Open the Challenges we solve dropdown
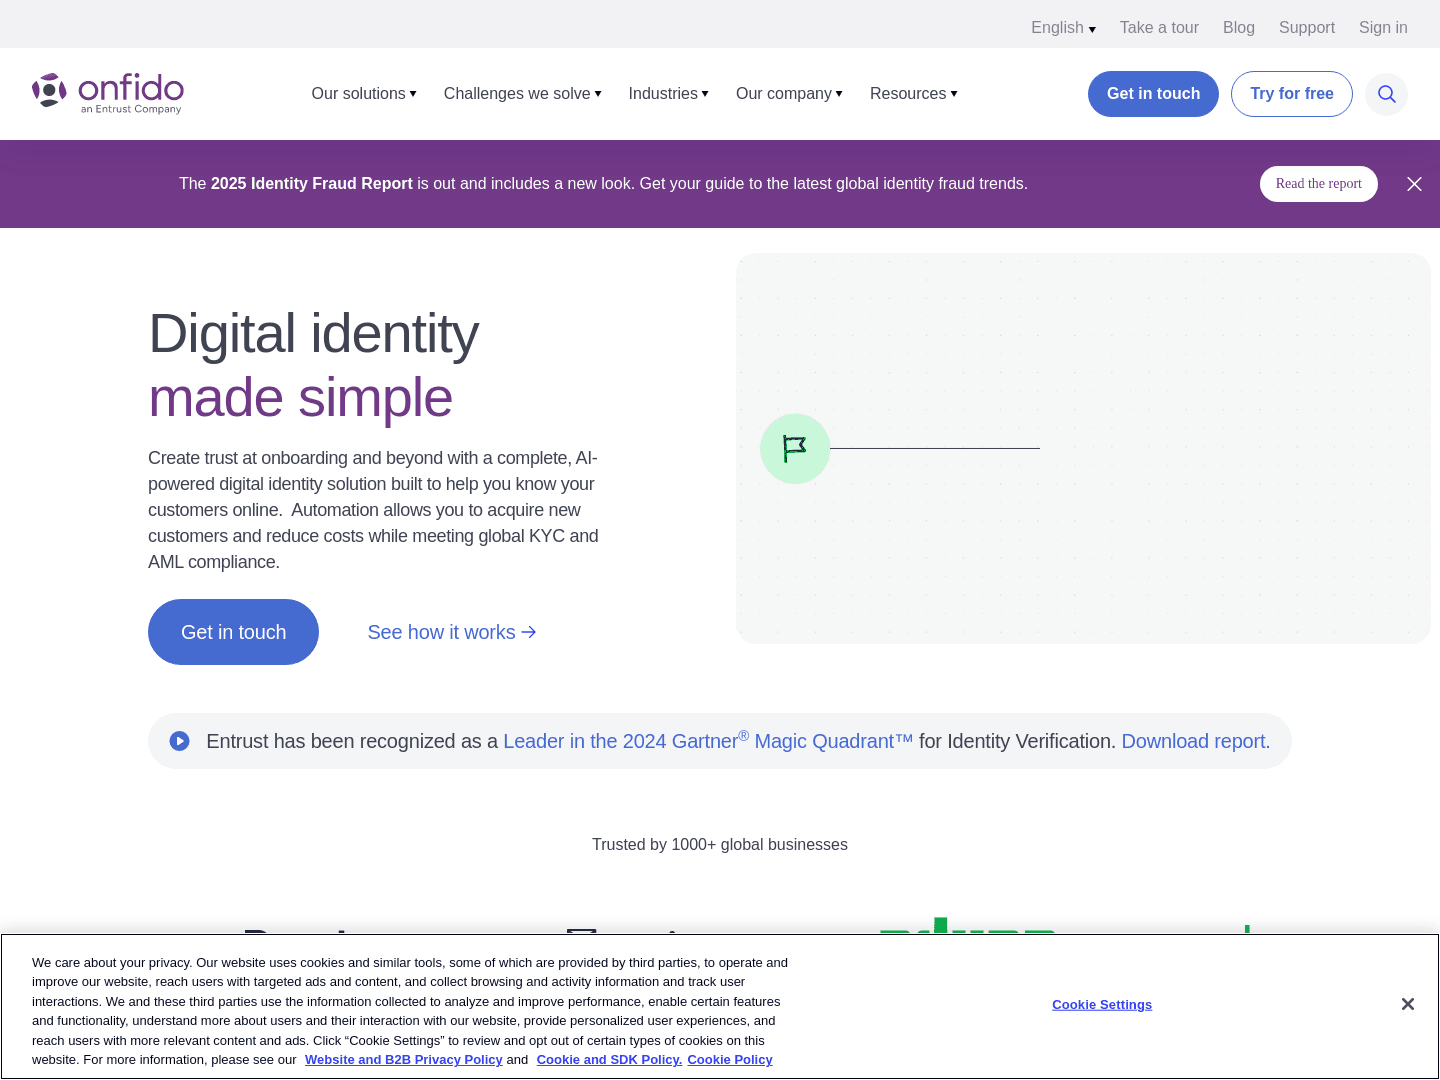The image size is (1440, 1080). pos(521,93)
